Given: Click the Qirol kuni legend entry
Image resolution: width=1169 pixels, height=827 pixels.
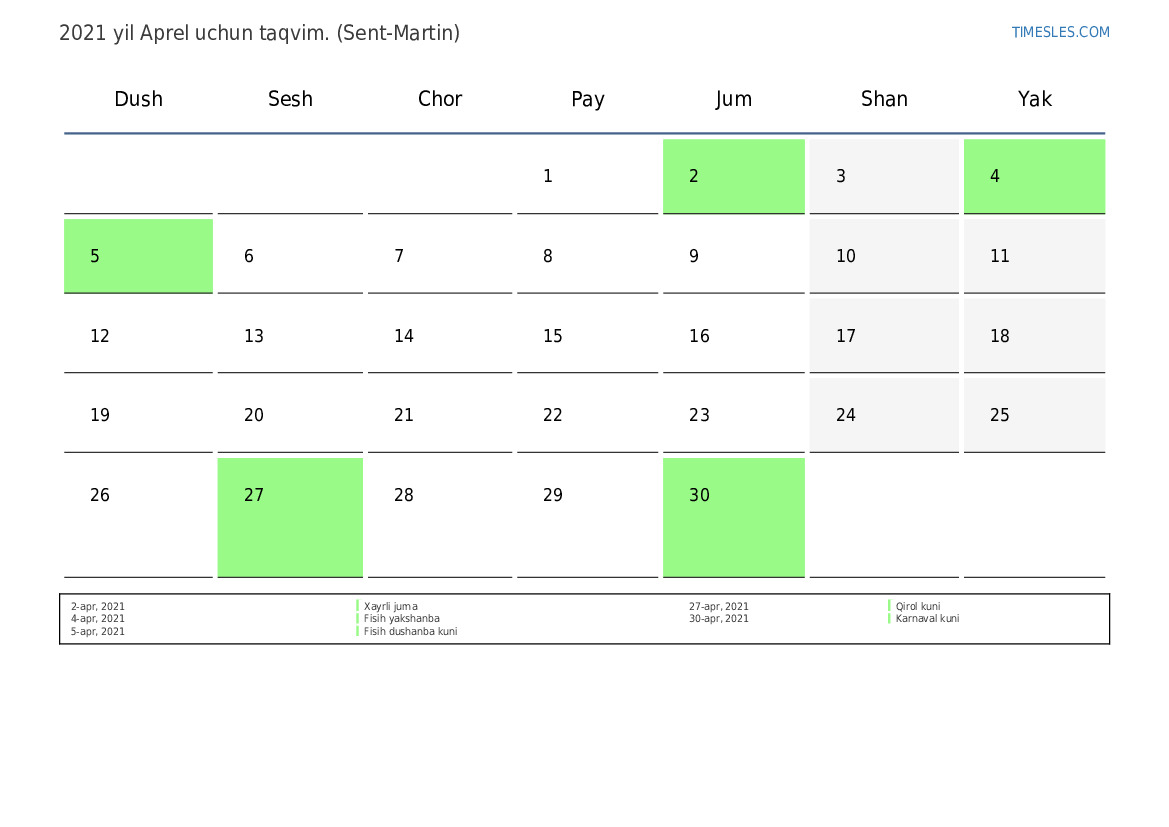Looking at the screenshot, I should point(918,606).
